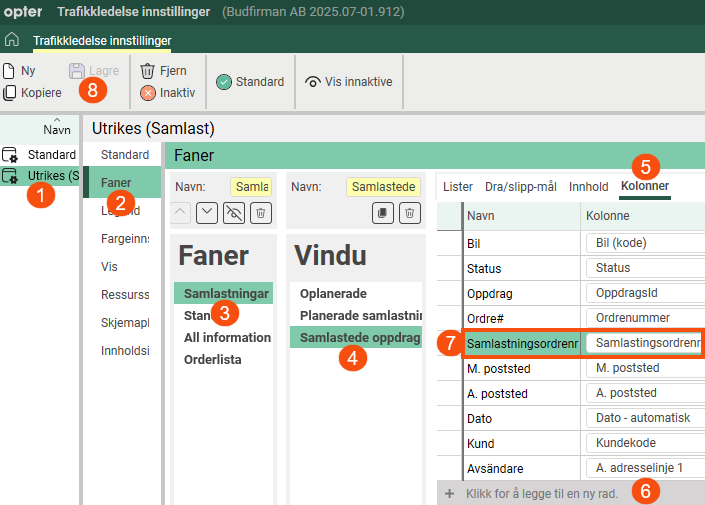Toggle Vis innaktive visibility
705x505 pixels.
(313, 82)
